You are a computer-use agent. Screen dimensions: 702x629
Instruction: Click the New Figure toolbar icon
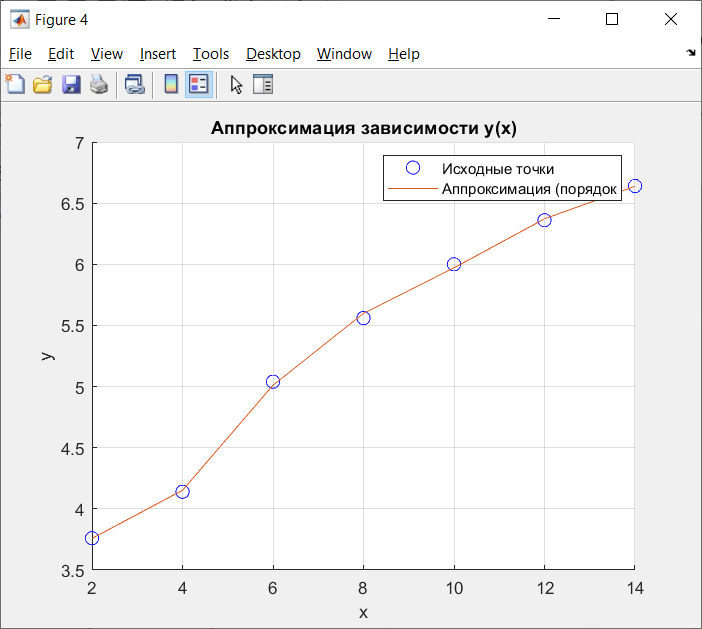coord(15,84)
